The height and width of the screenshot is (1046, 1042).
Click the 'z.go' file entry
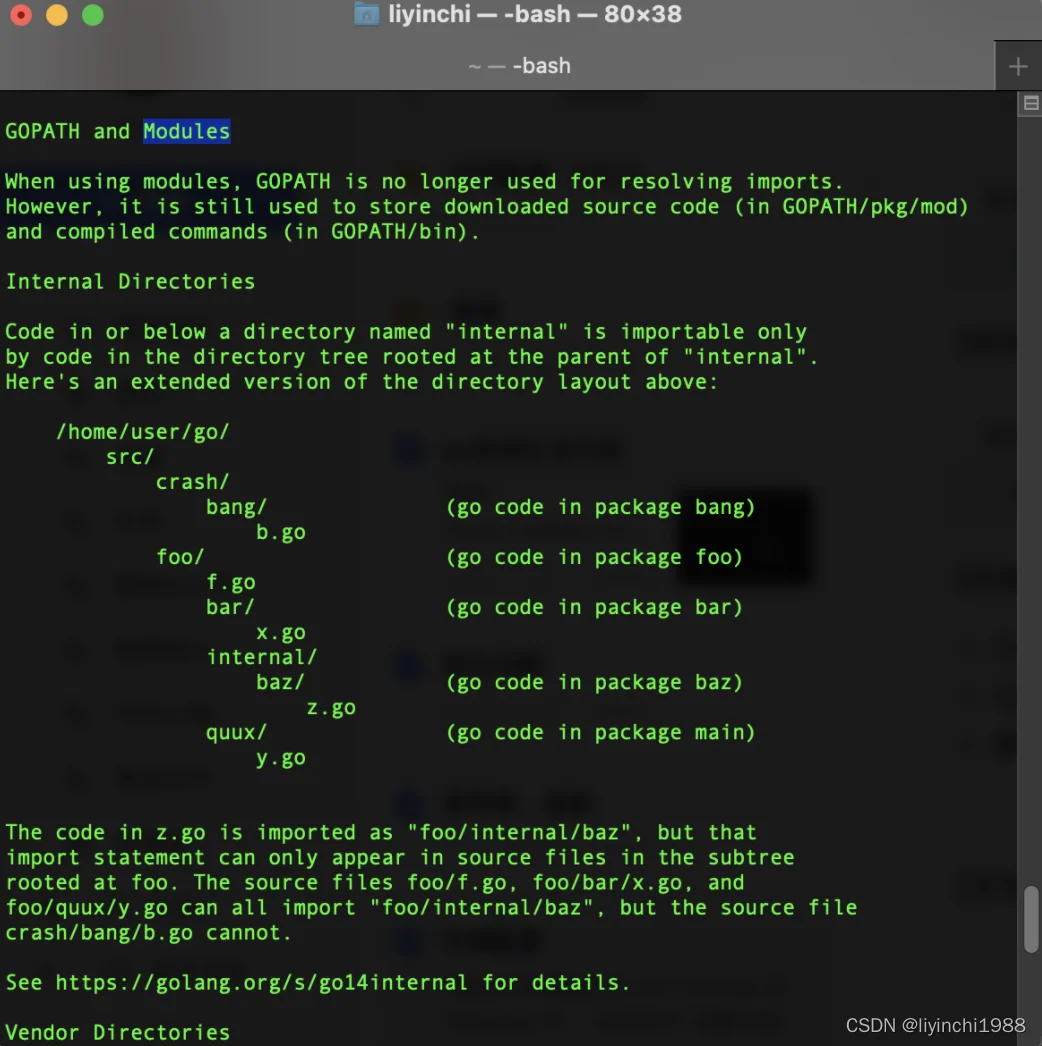(x=331, y=707)
